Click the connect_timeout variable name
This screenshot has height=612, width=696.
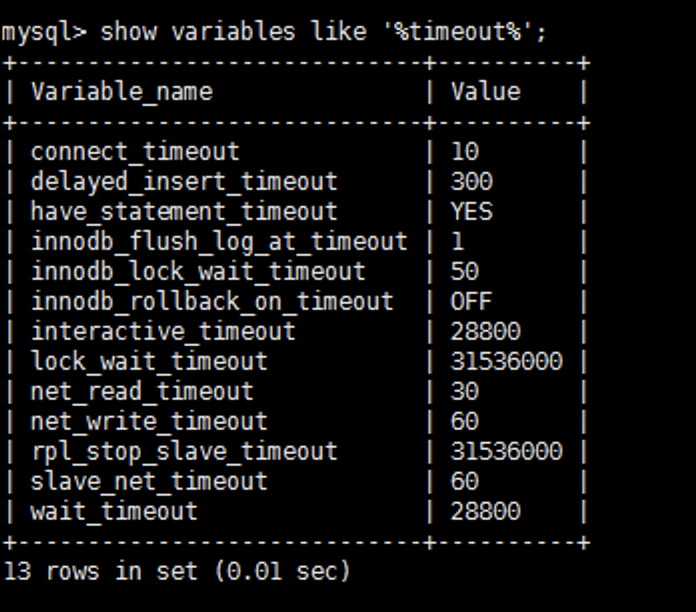coord(135,152)
